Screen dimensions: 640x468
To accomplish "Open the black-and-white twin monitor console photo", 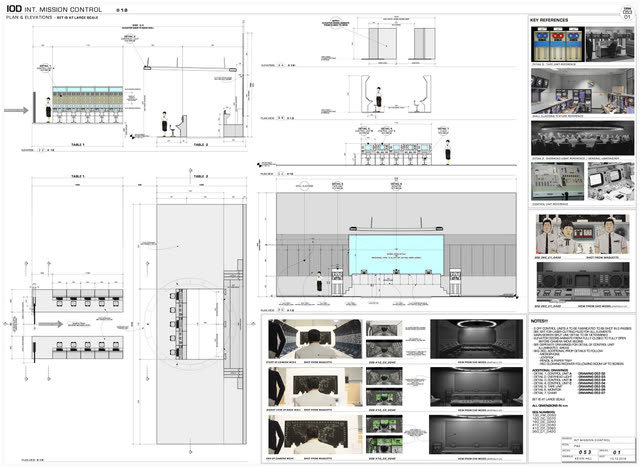I will click(611, 182).
